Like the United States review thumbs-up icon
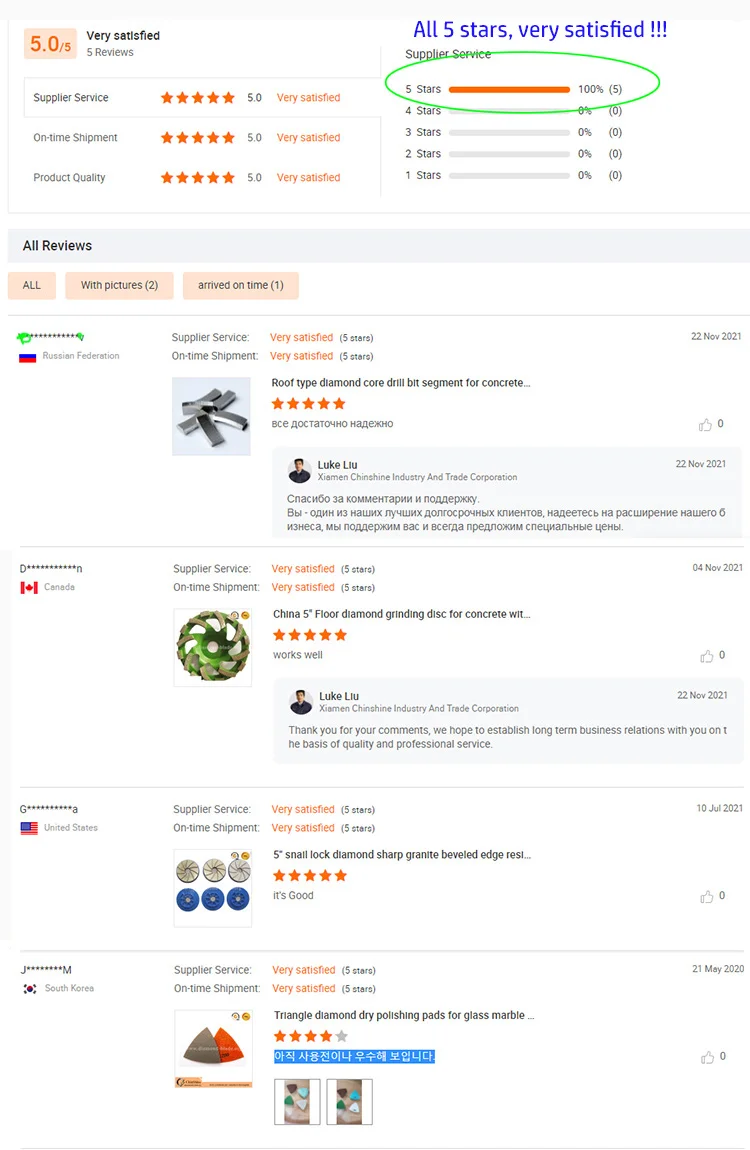This screenshot has width=750, height=1150. pyautogui.click(x=707, y=896)
